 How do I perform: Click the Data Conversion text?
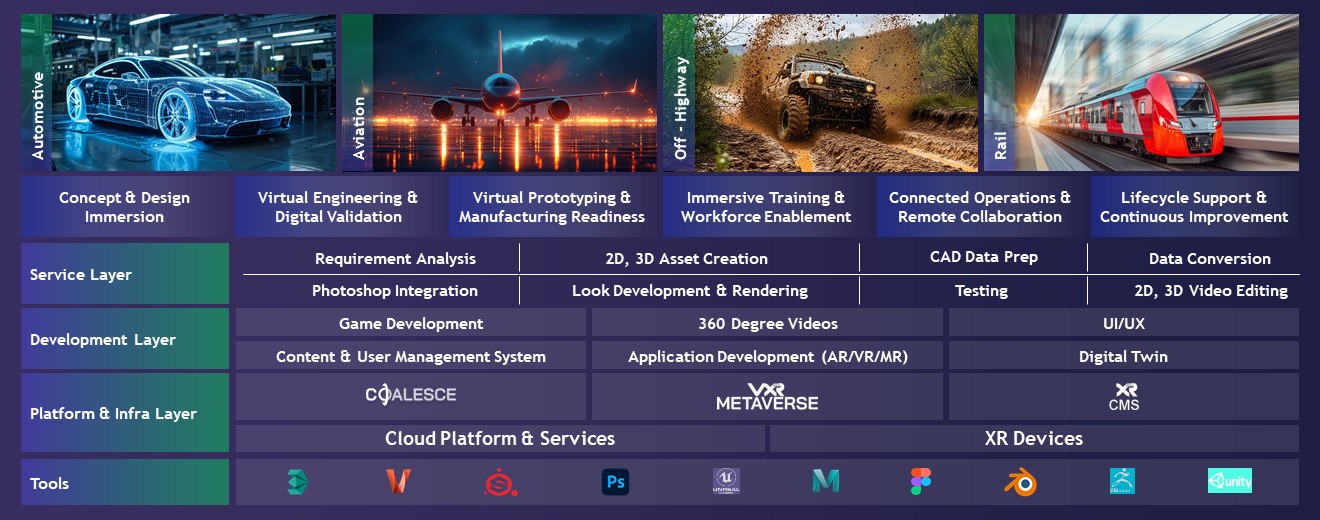click(x=1210, y=259)
